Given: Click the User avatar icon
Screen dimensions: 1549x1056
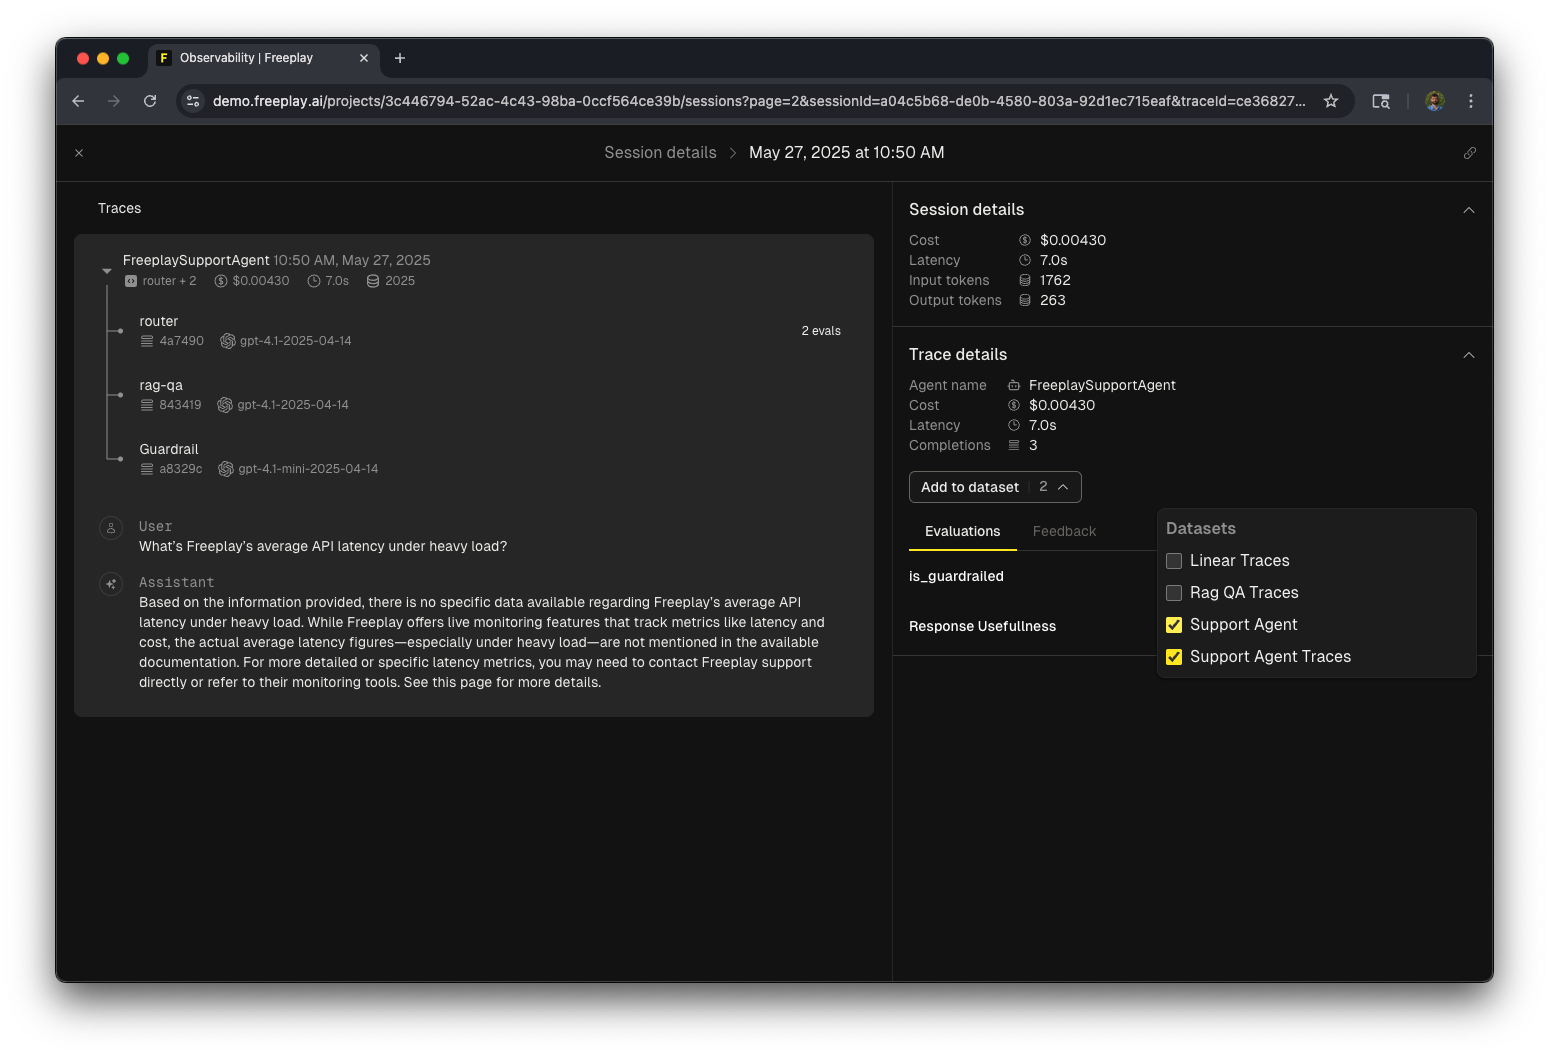Looking at the screenshot, I should 111,528.
